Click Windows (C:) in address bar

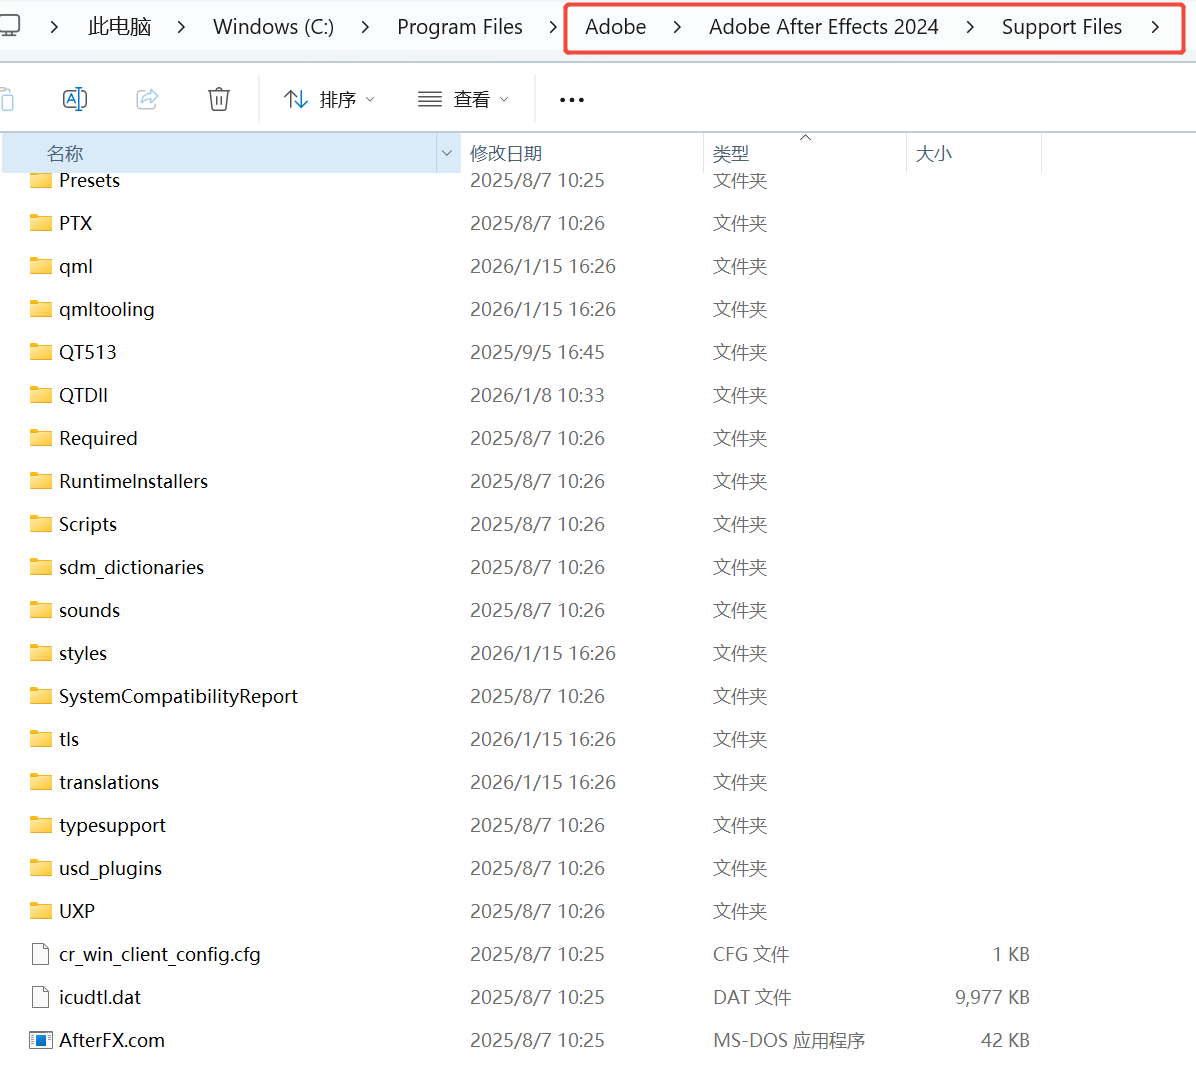pos(273,27)
